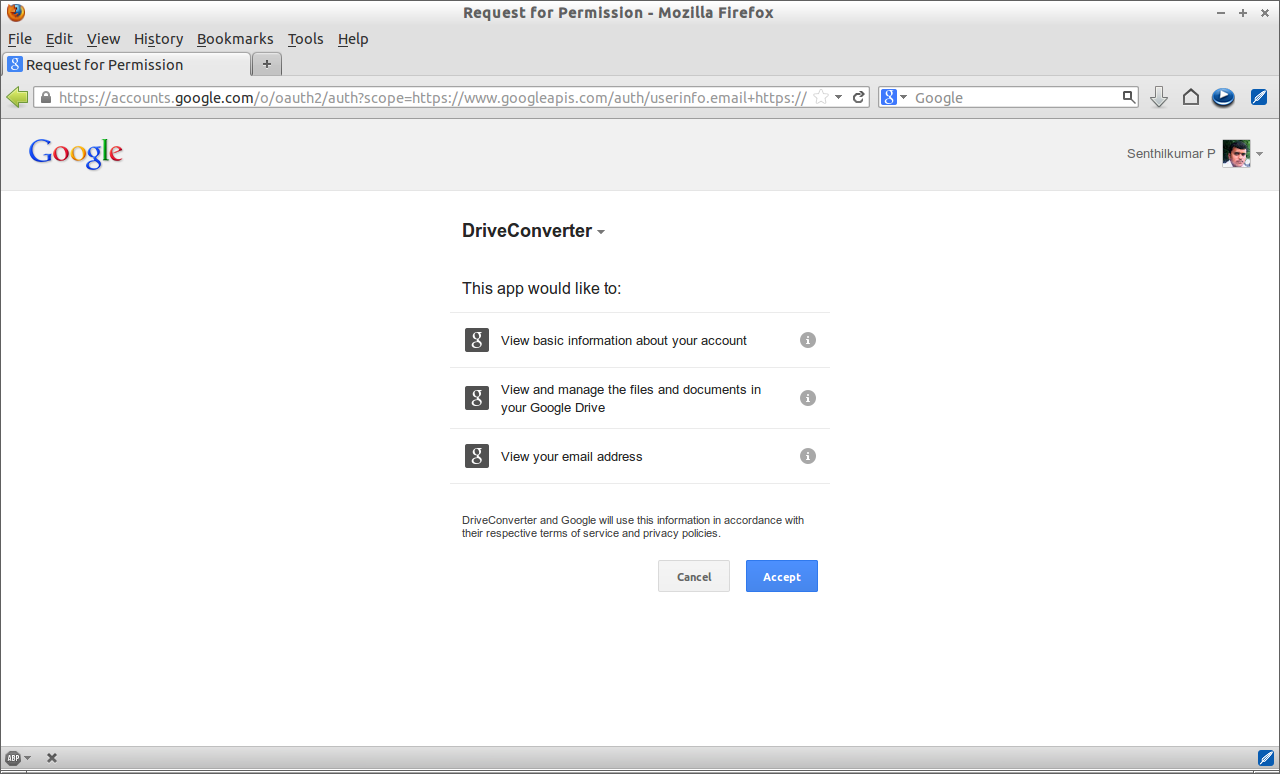Click the Google logo
The image size is (1280, 774).
76,153
